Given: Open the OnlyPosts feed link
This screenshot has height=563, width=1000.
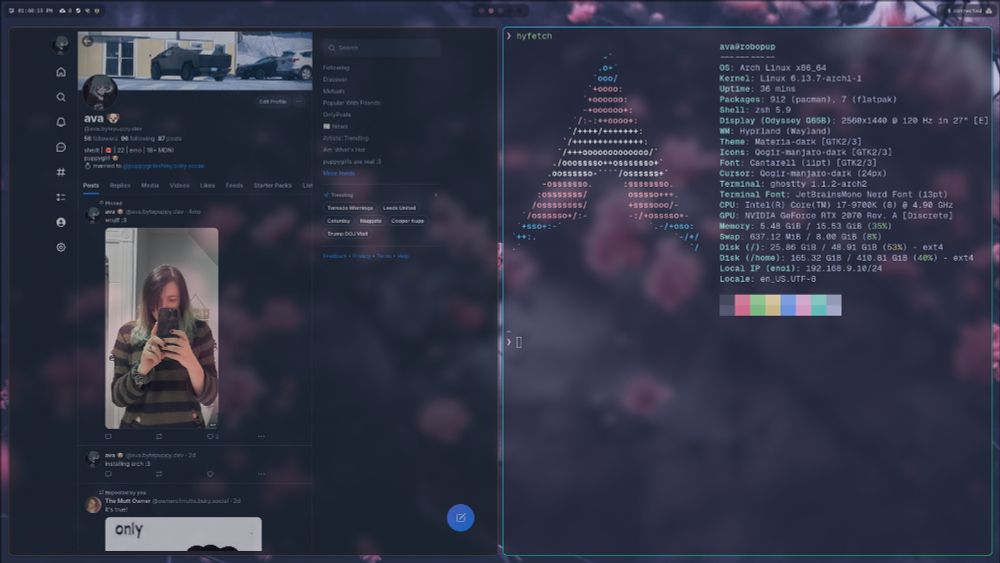Looking at the screenshot, I should tap(337, 115).
